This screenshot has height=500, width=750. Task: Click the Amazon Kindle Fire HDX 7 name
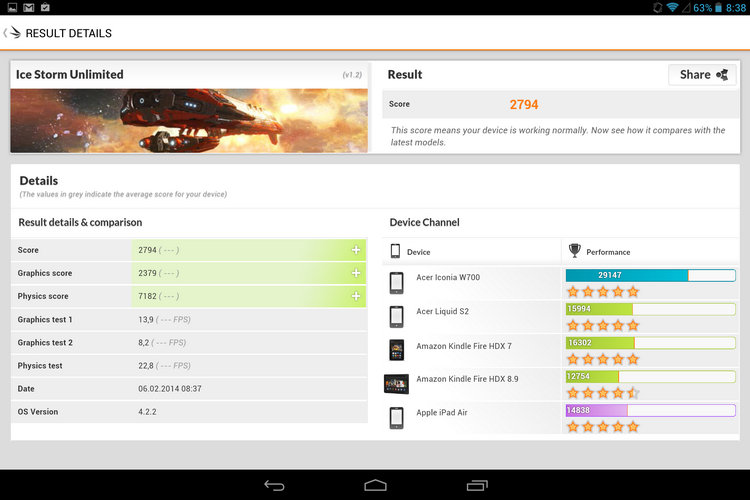click(x=464, y=345)
